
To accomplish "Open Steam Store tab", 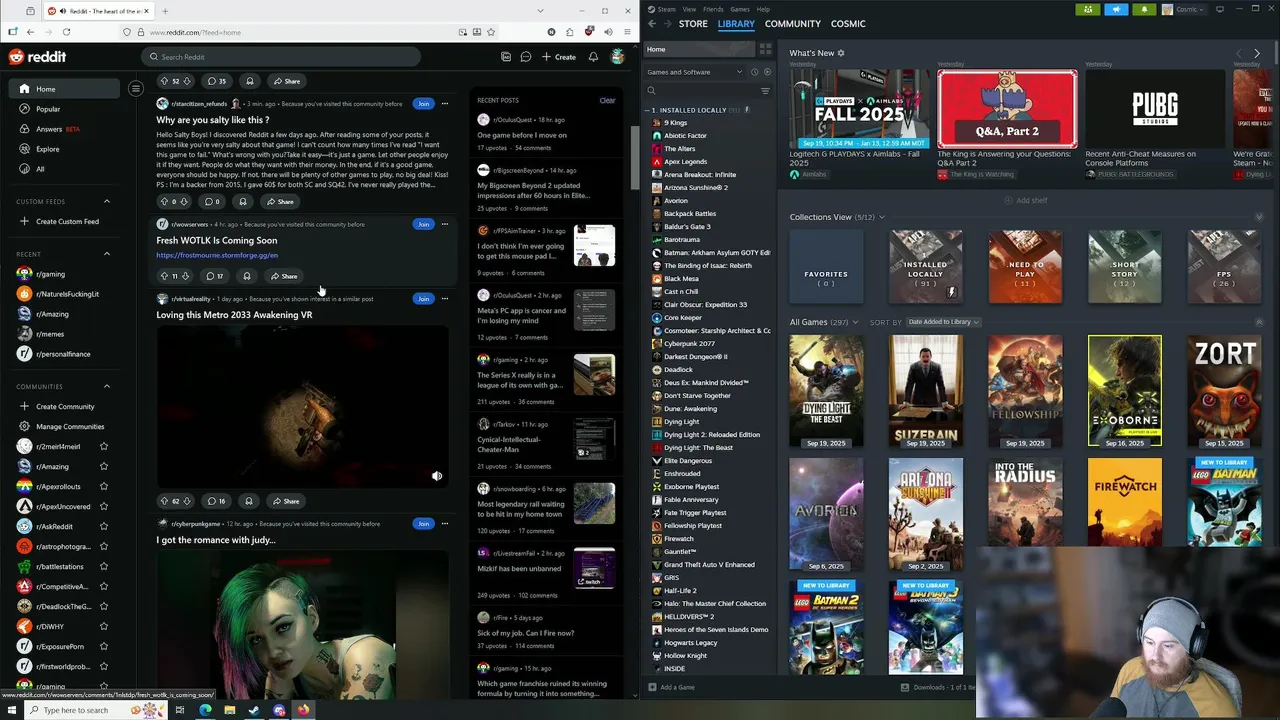I will [693, 24].
